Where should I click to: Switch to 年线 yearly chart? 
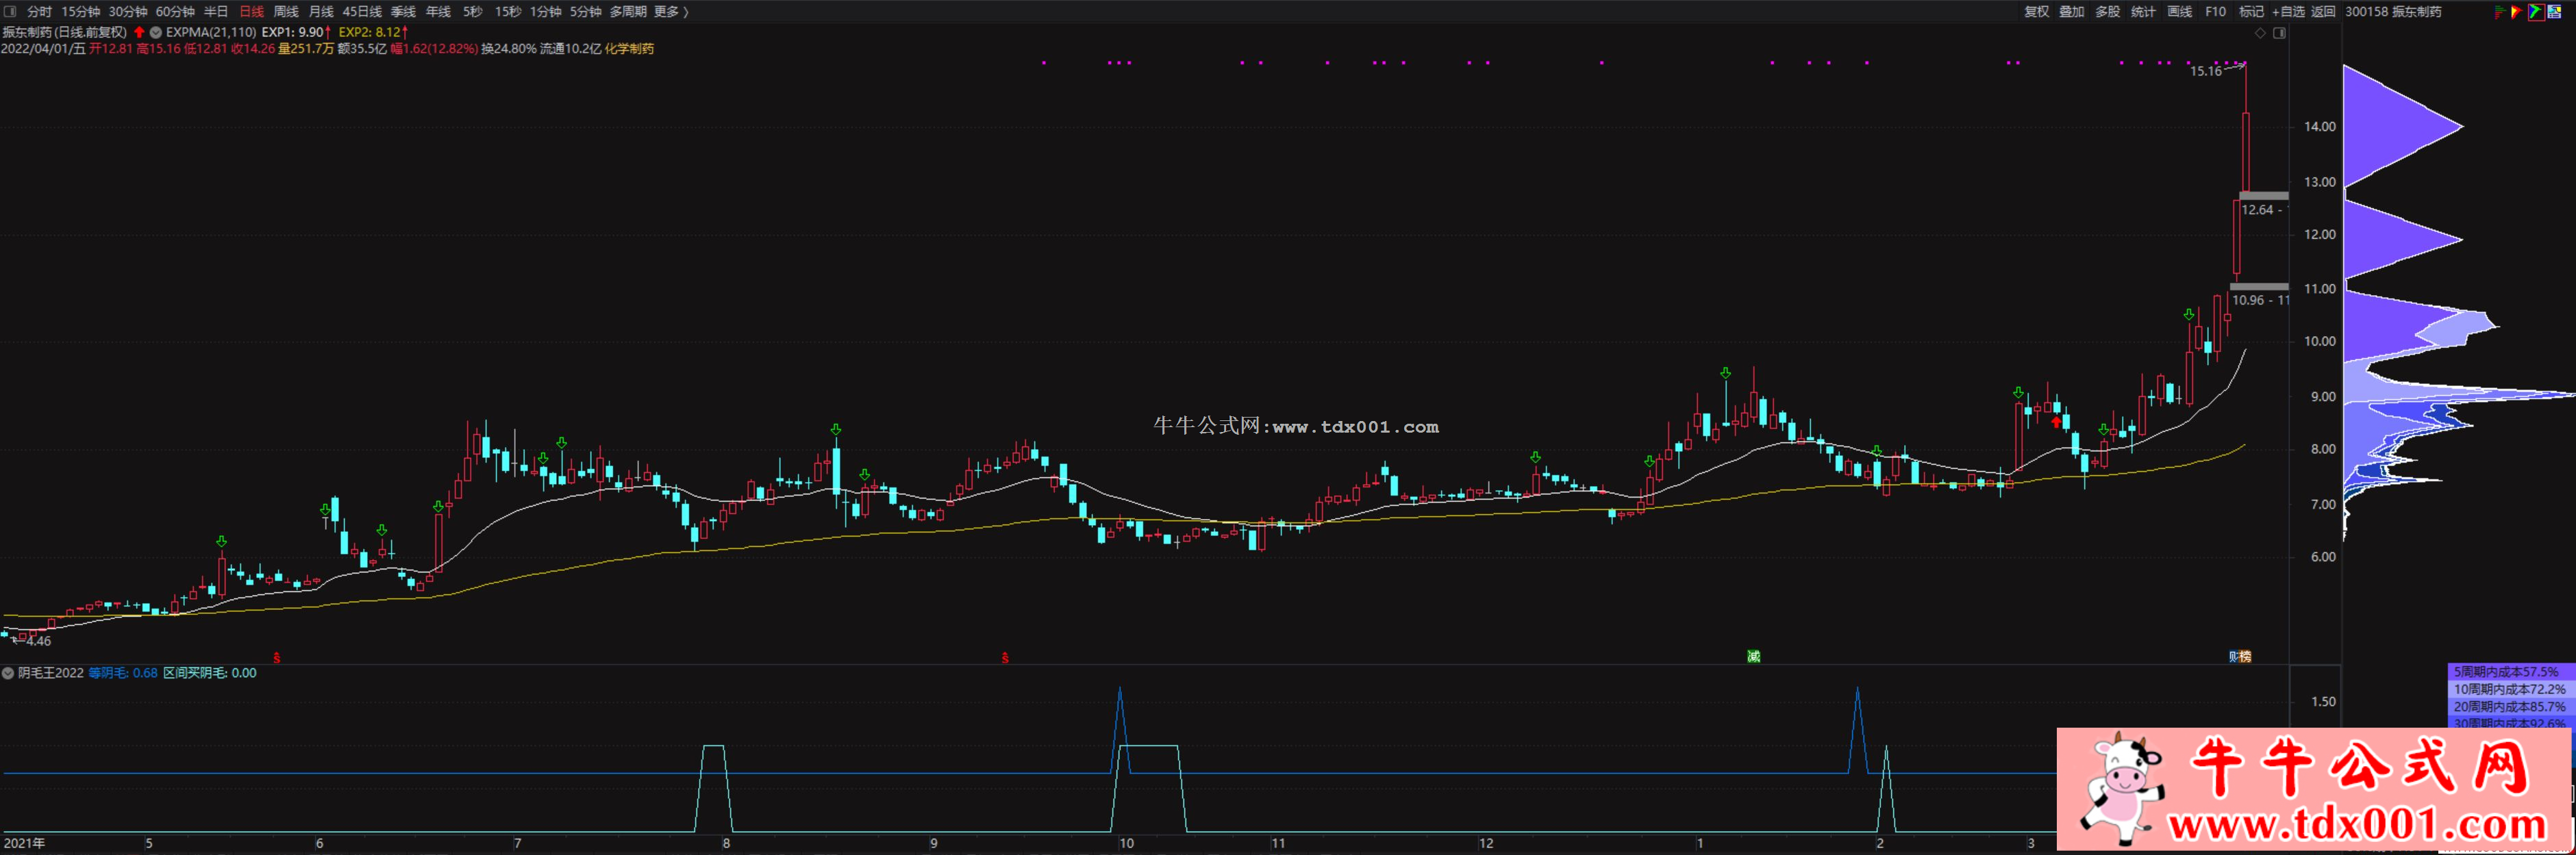click(438, 12)
